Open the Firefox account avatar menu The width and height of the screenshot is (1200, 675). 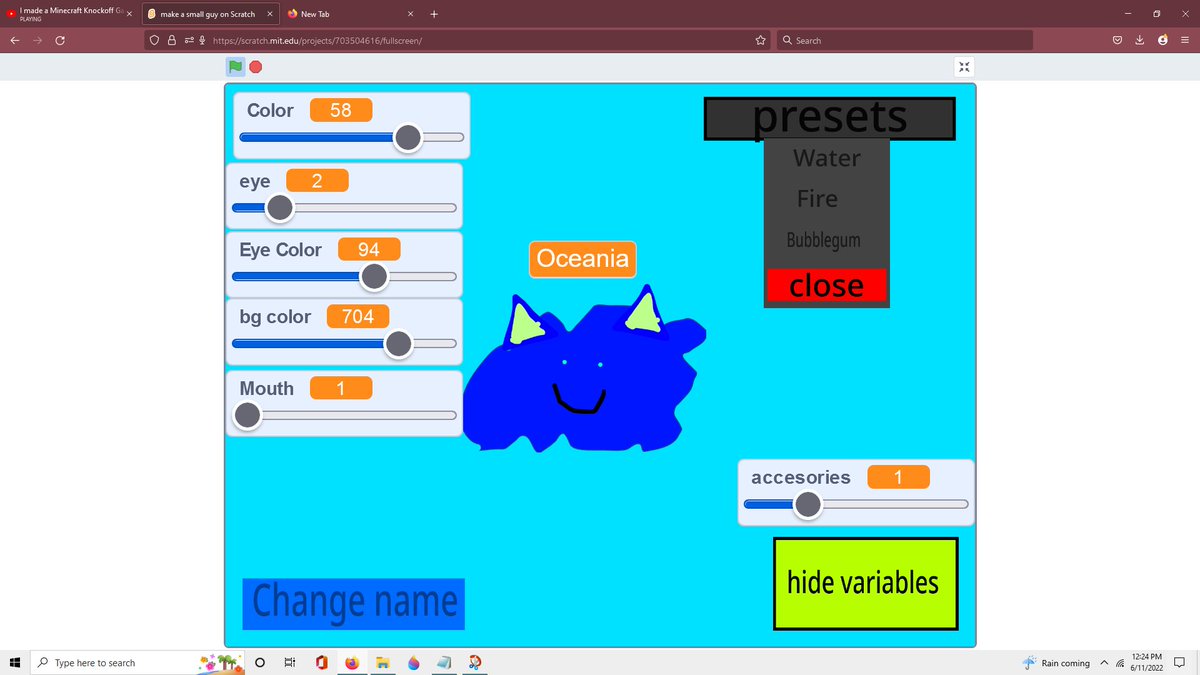1162,40
